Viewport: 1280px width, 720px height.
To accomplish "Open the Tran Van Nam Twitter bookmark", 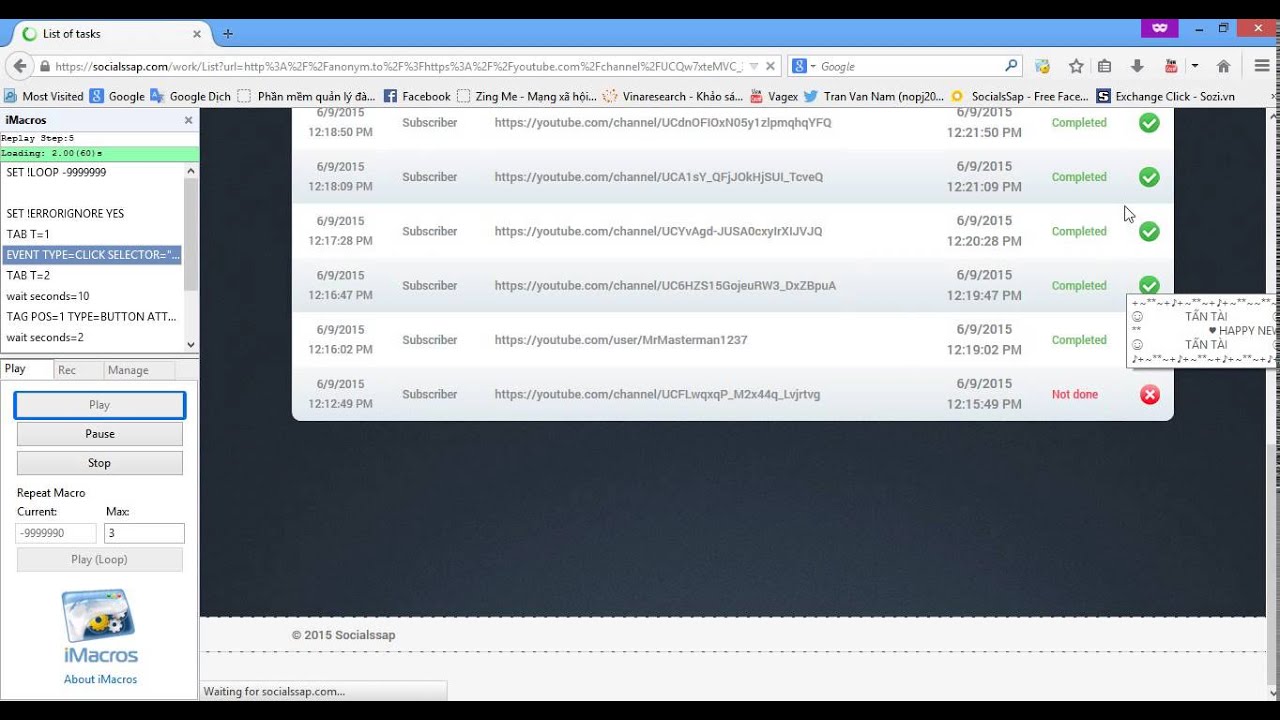I will [x=873, y=96].
